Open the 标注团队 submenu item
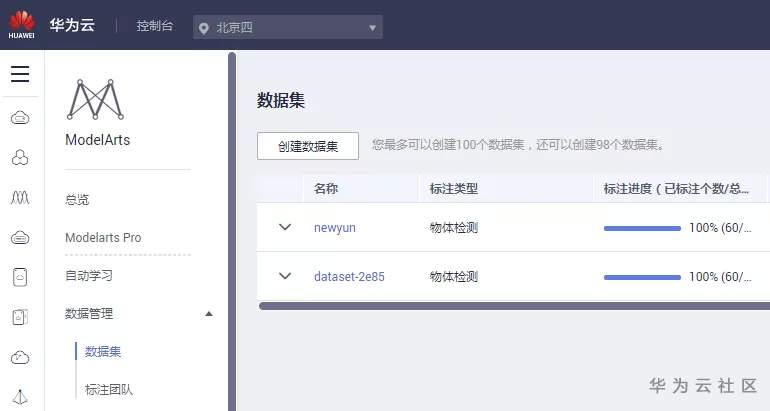Screen dimensions: 770x411 click(x=109, y=389)
